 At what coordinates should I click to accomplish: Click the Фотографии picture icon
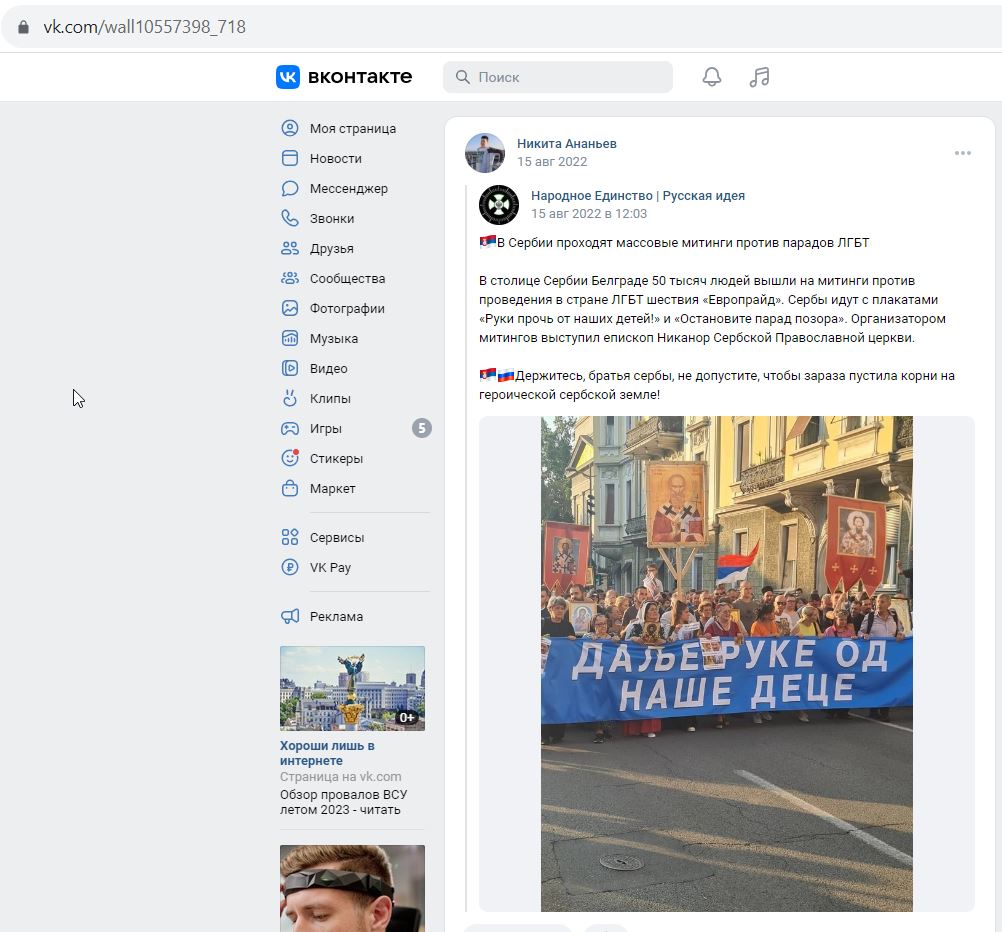point(290,308)
